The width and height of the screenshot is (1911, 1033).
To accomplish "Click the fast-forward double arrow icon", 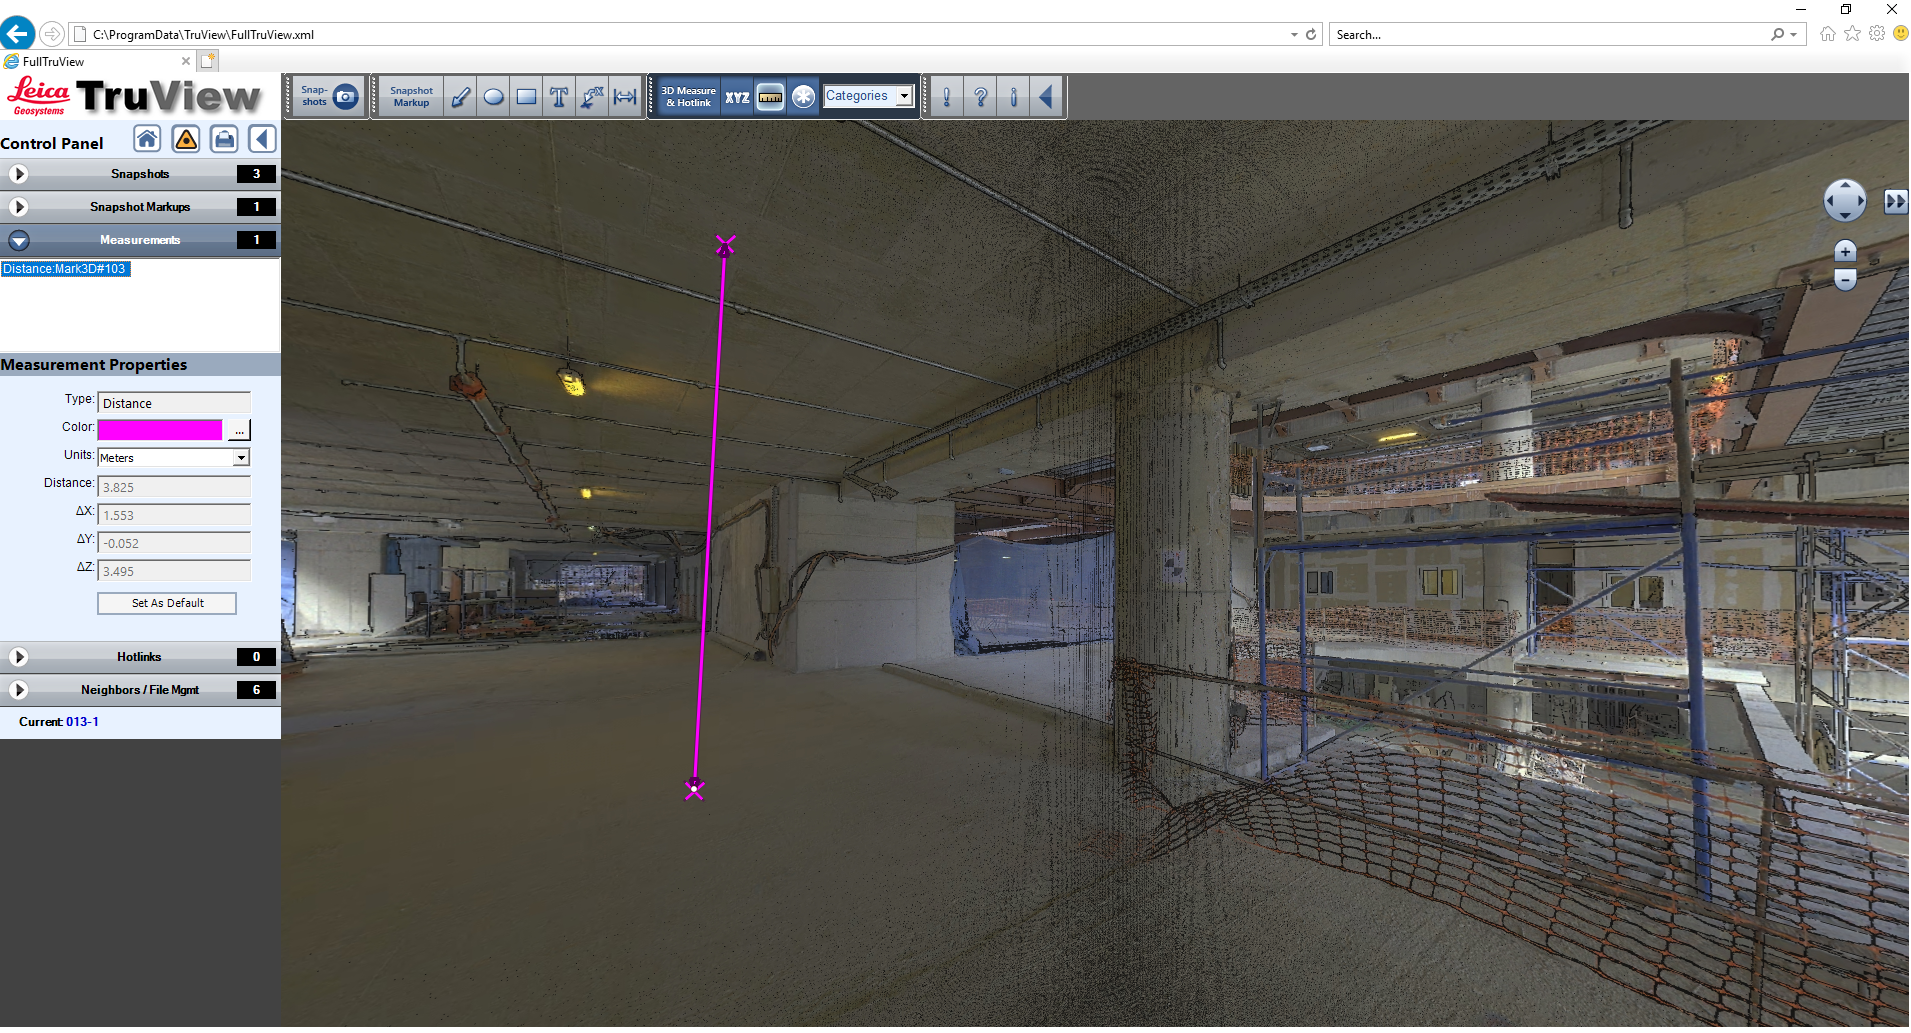I will point(1895,202).
